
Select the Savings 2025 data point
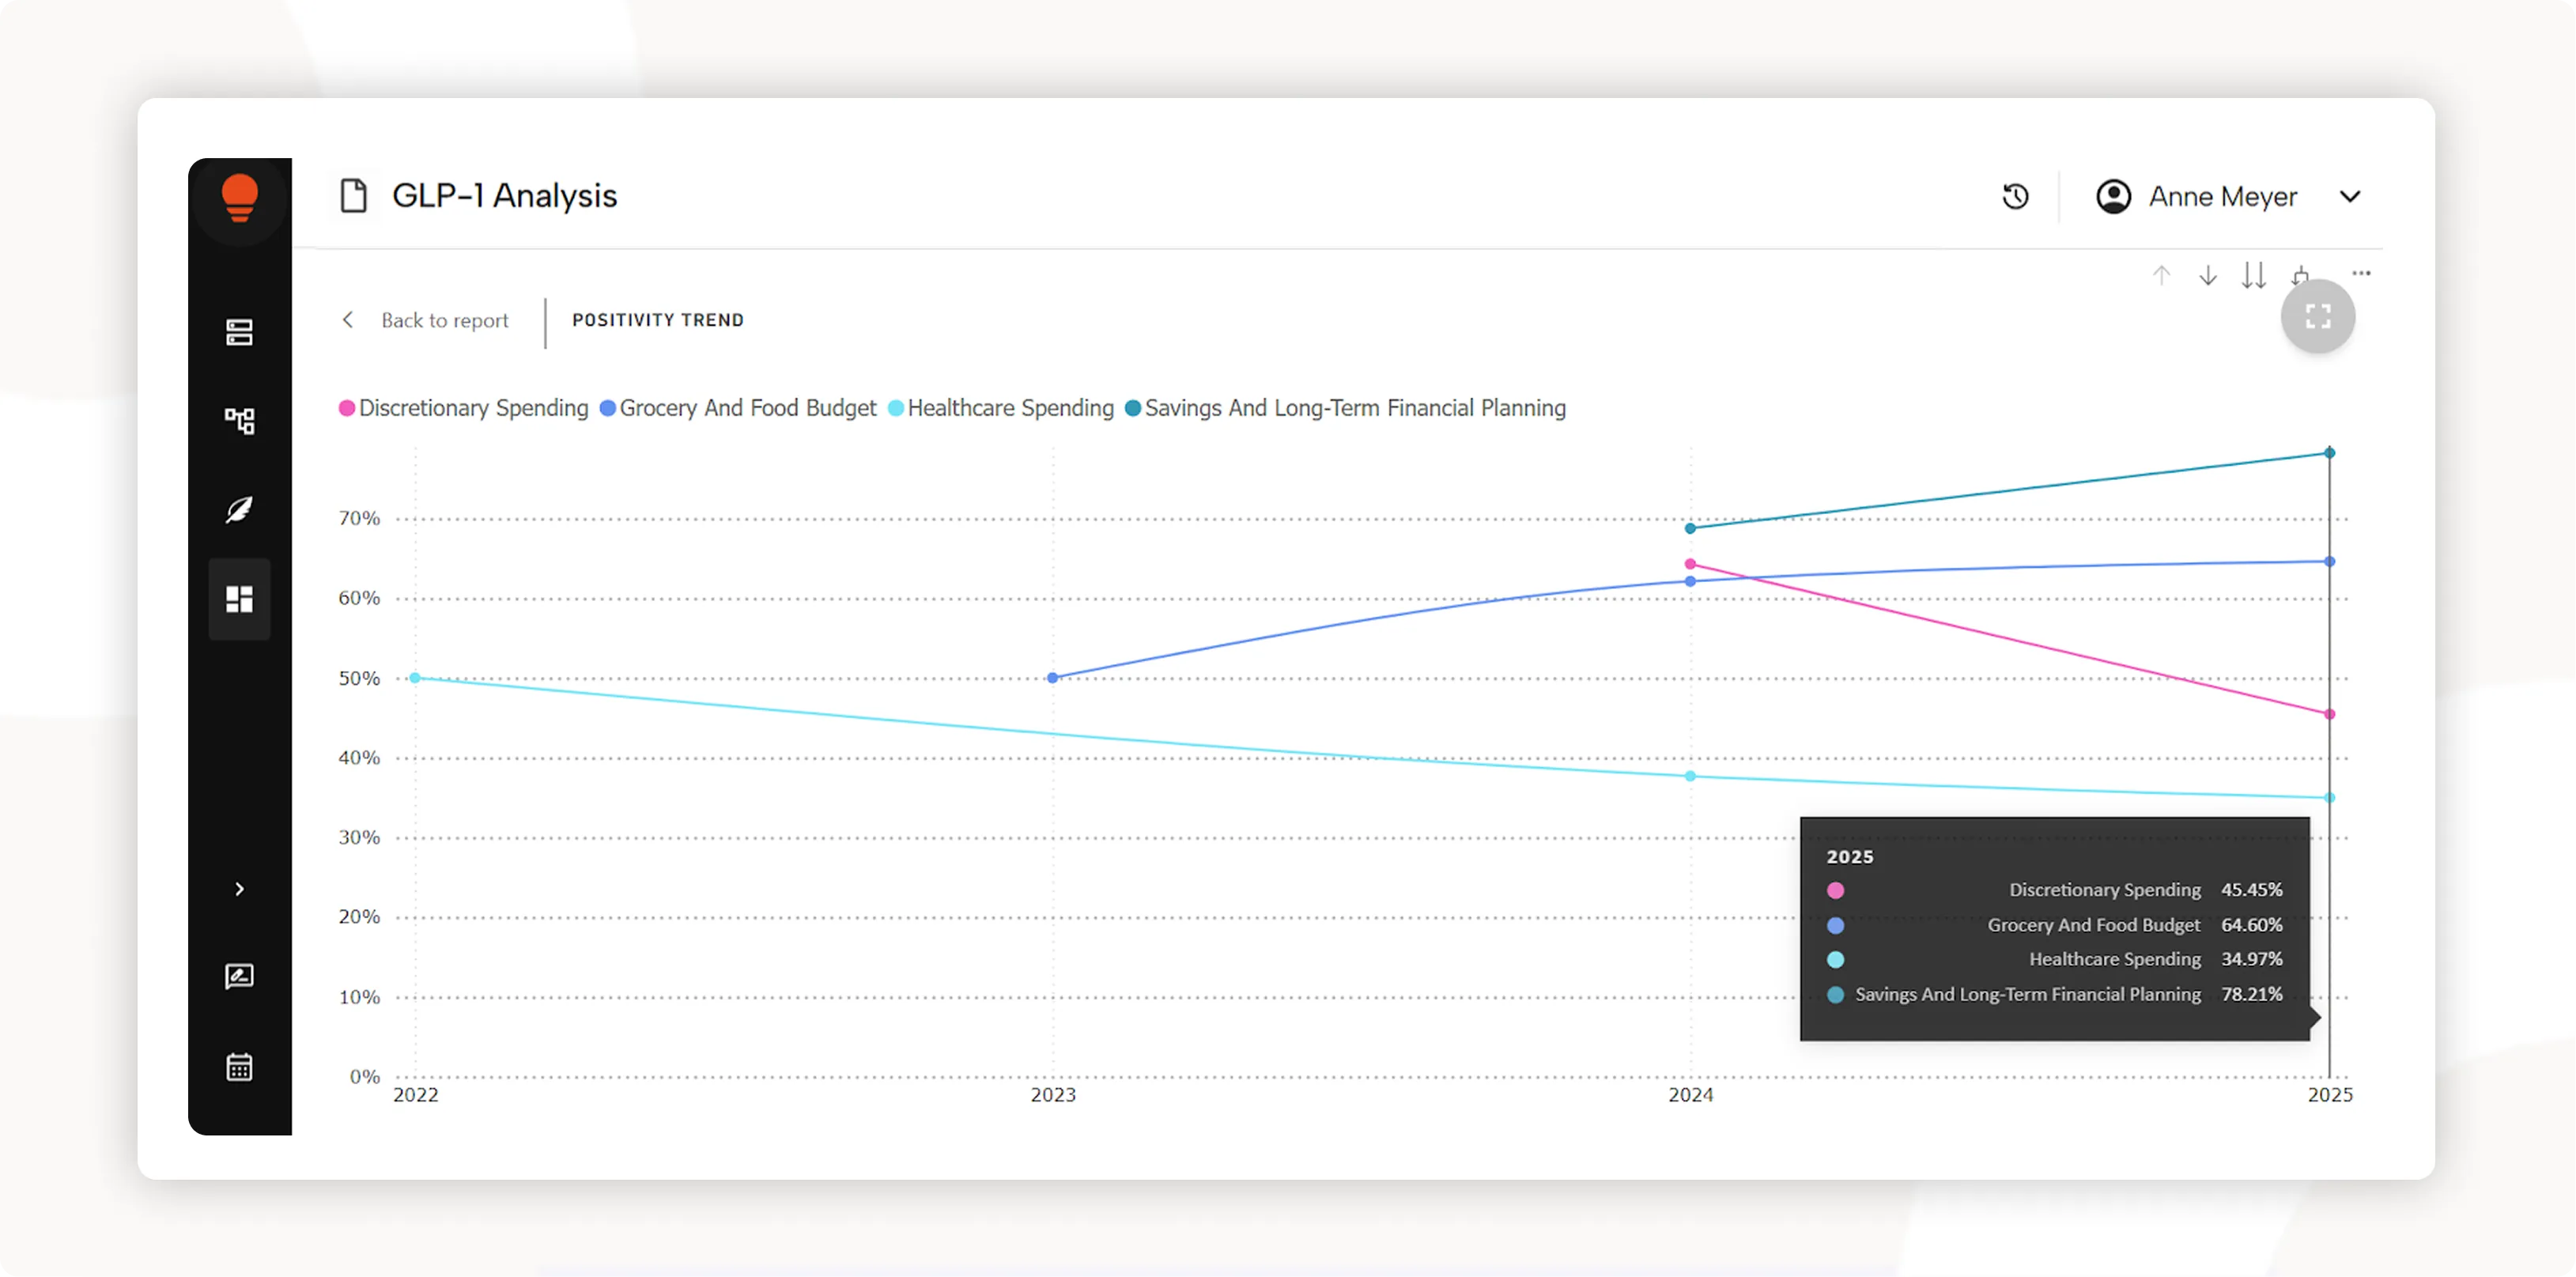(2330, 453)
